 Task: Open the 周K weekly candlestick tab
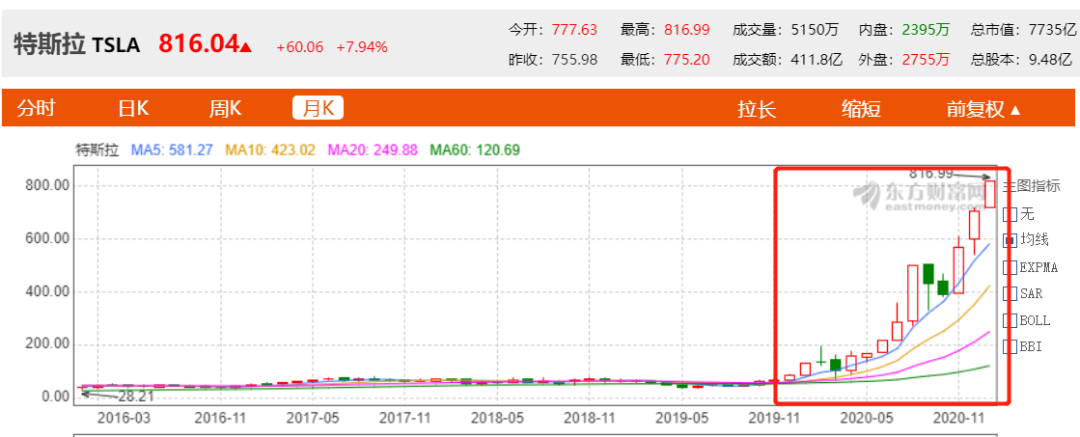pyautogui.click(x=225, y=108)
